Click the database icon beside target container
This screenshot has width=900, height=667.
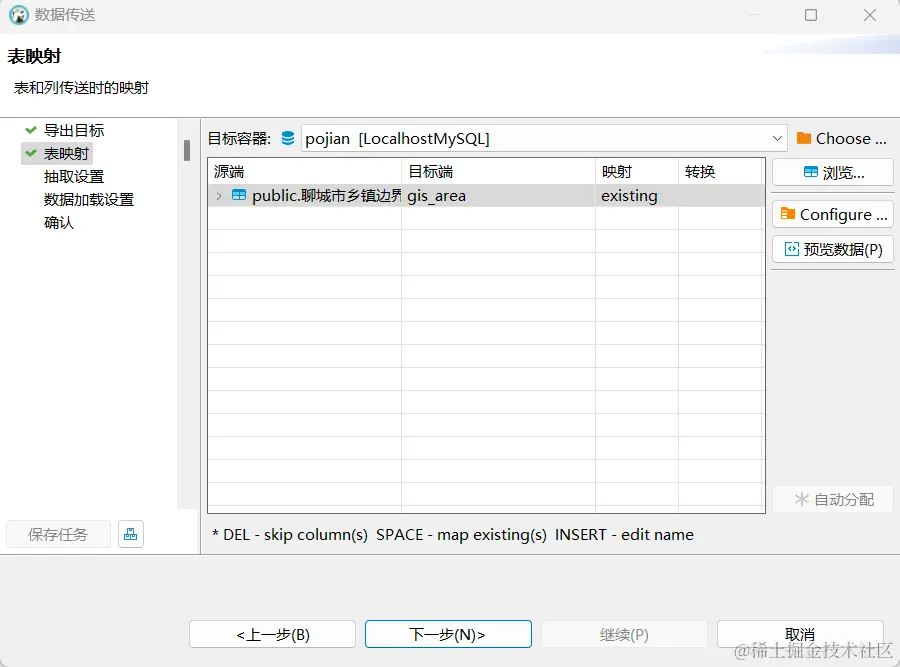[288, 138]
